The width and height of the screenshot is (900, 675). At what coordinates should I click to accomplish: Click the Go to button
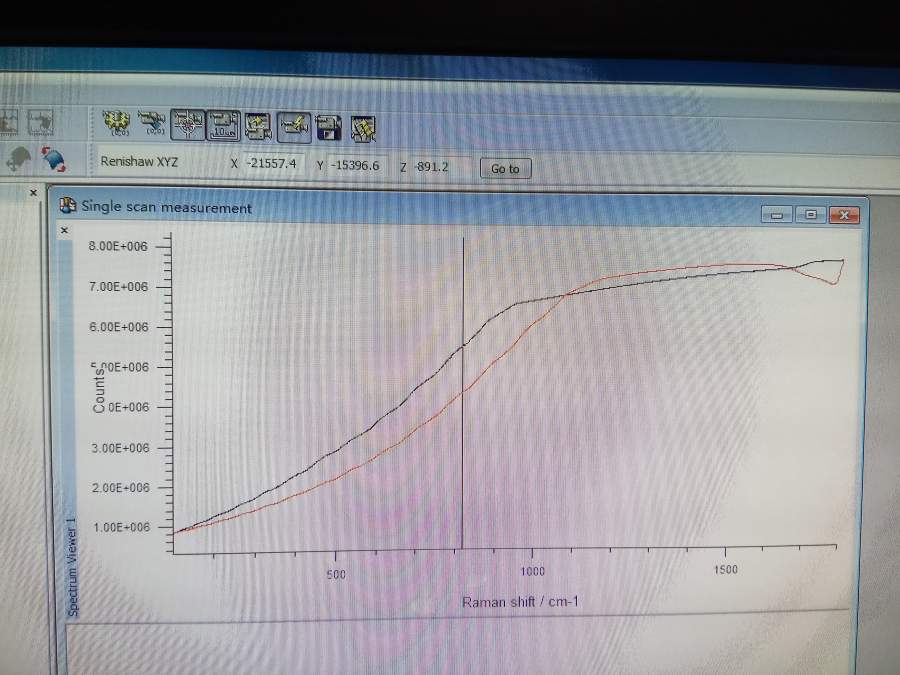point(505,169)
